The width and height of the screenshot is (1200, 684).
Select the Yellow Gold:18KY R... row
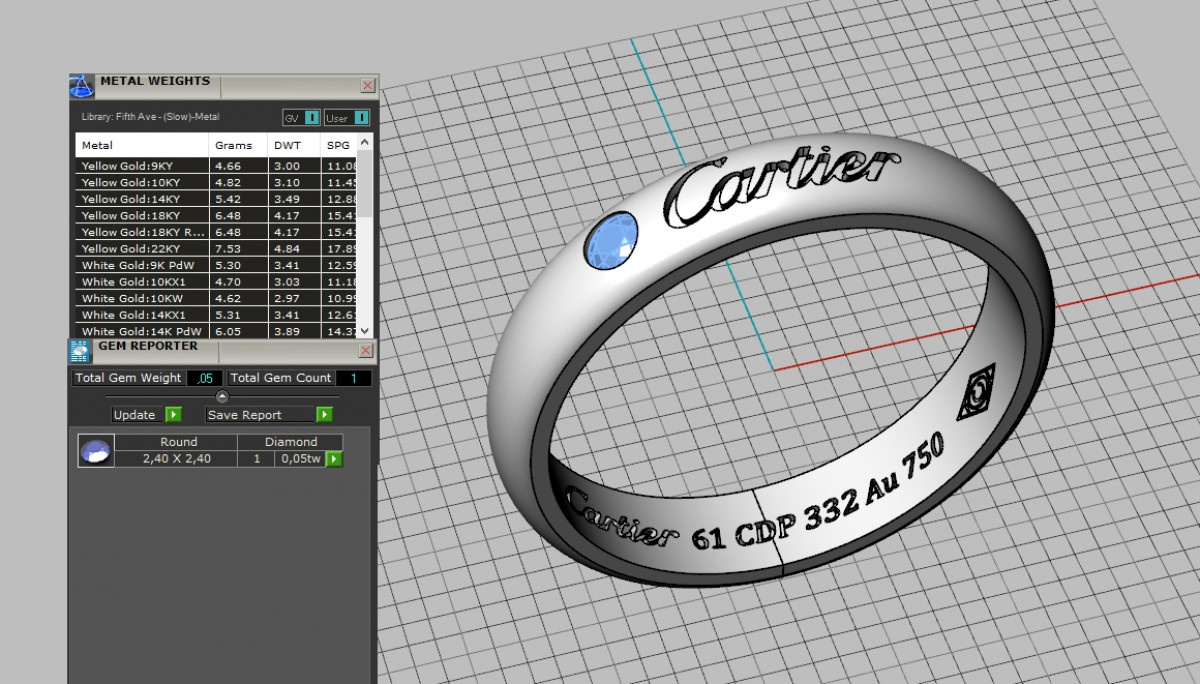click(x=217, y=232)
